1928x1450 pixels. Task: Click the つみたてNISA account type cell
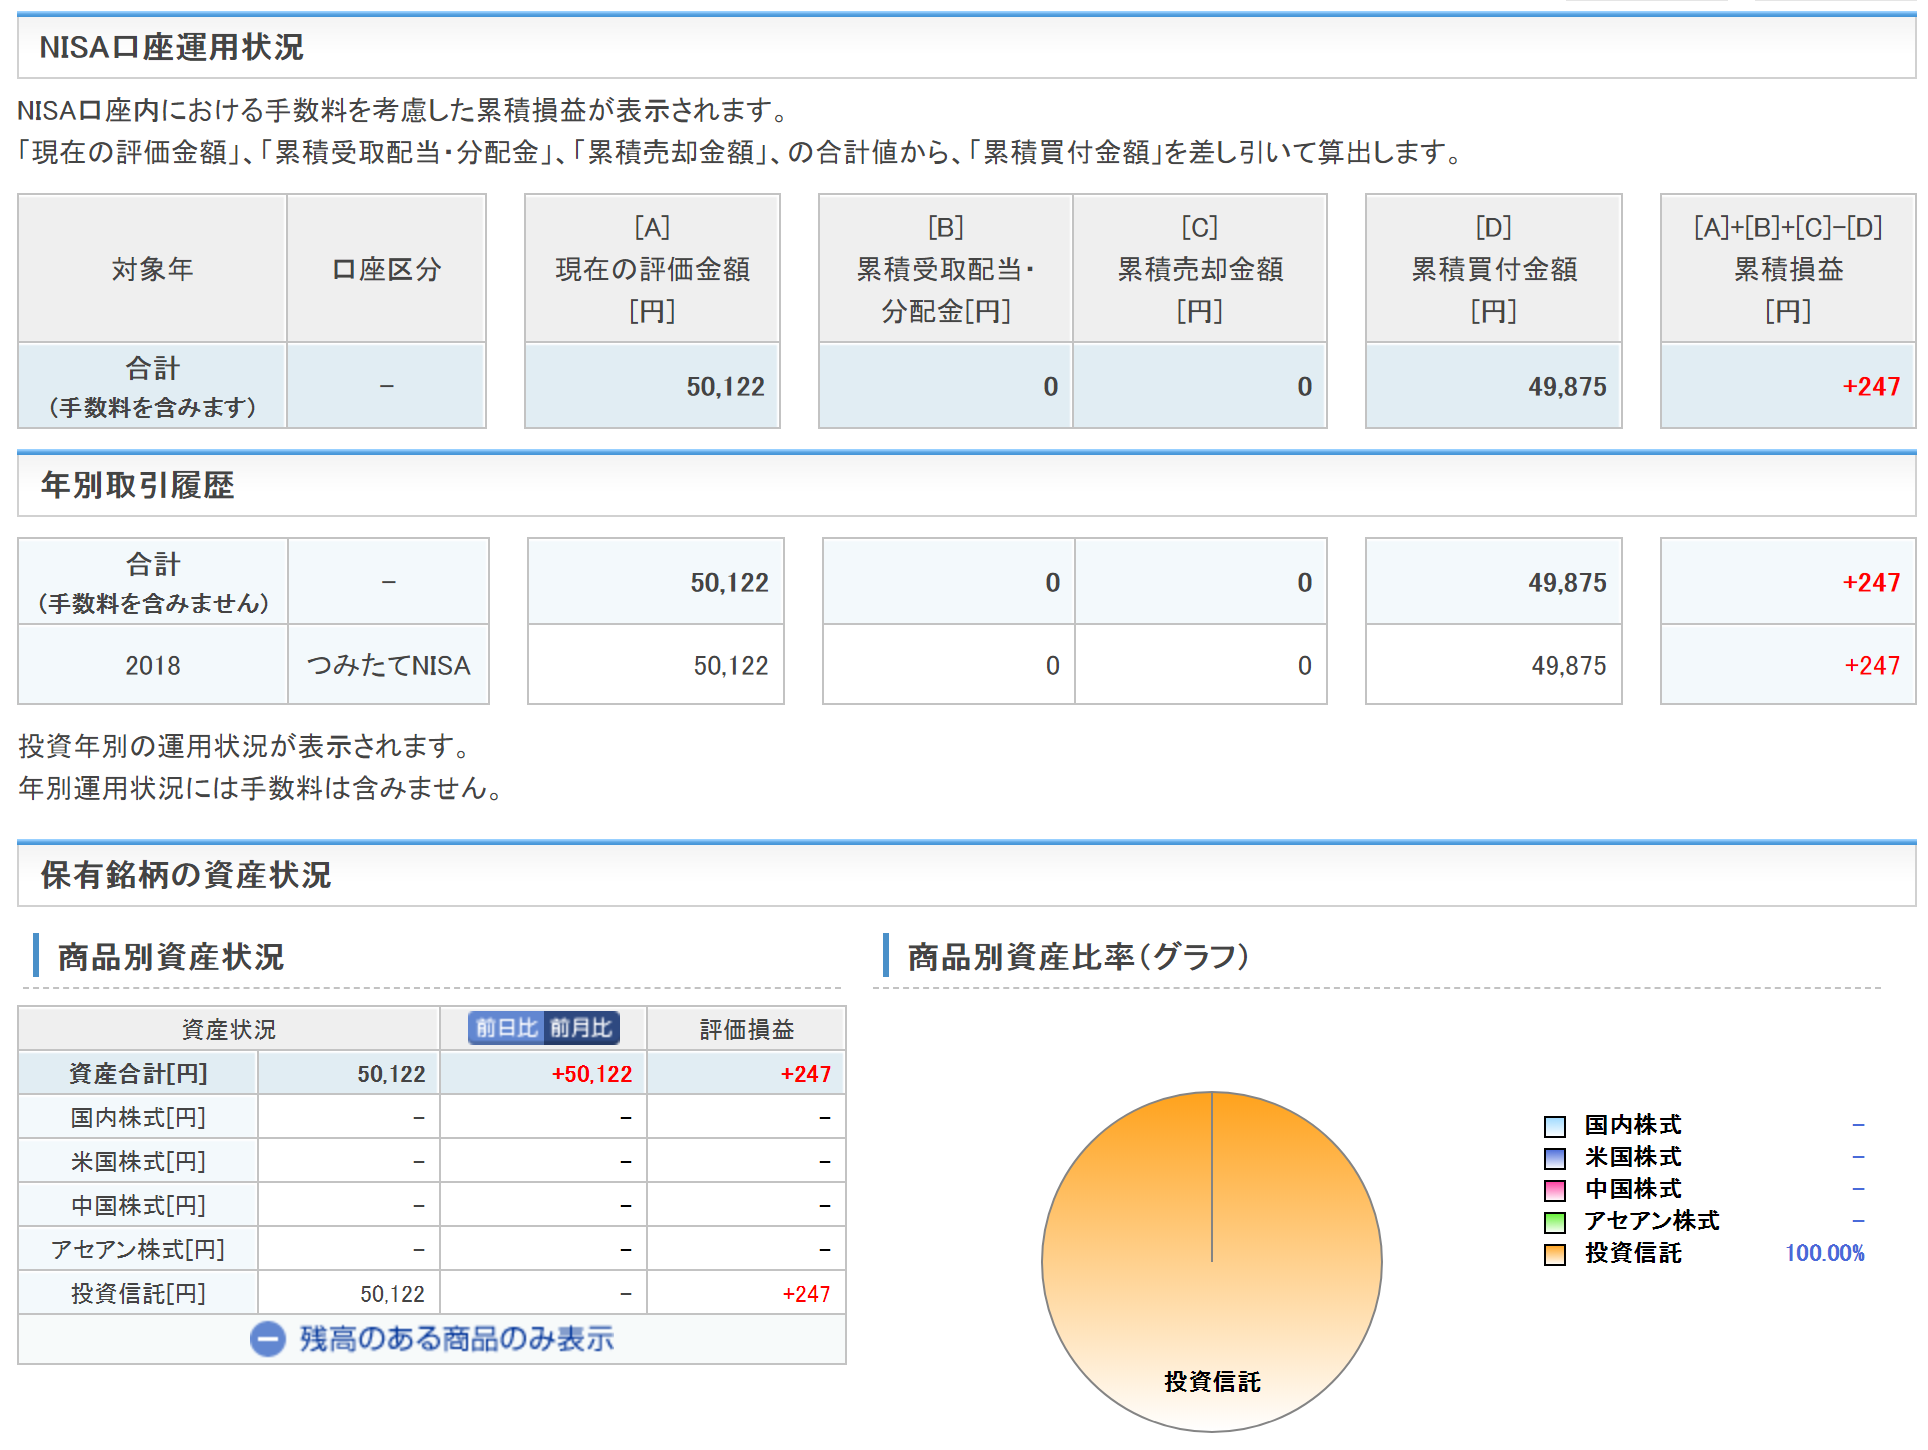tap(388, 665)
